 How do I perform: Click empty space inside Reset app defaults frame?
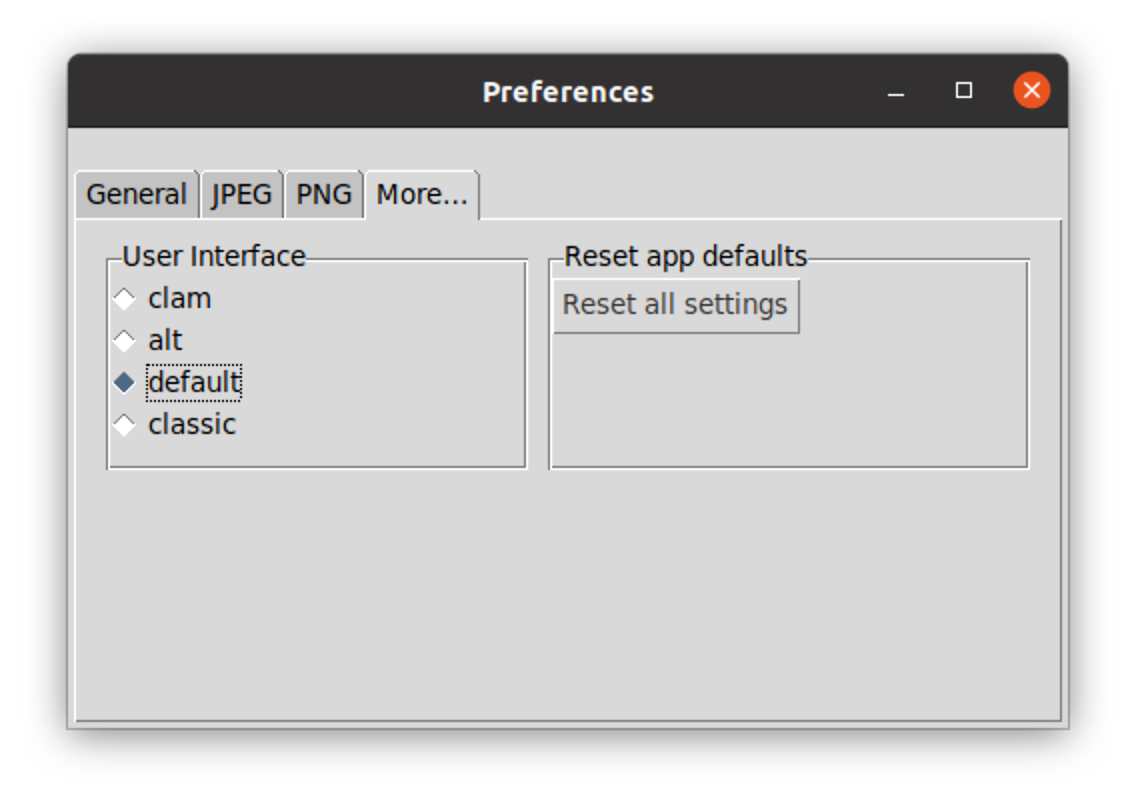point(788,400)
